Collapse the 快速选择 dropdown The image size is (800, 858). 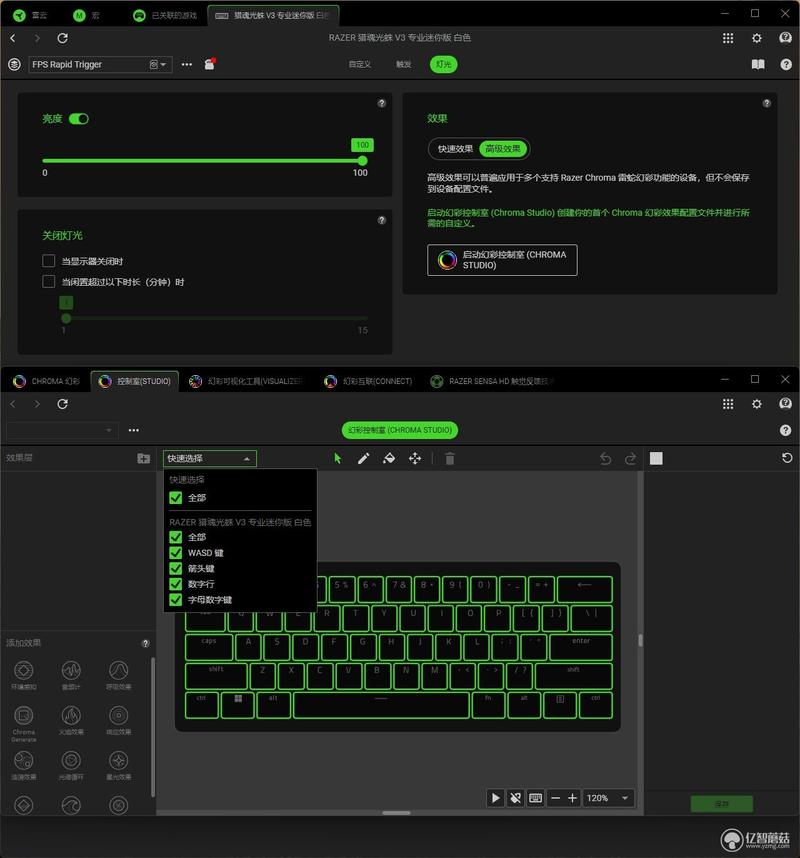[x=210, y=459]
